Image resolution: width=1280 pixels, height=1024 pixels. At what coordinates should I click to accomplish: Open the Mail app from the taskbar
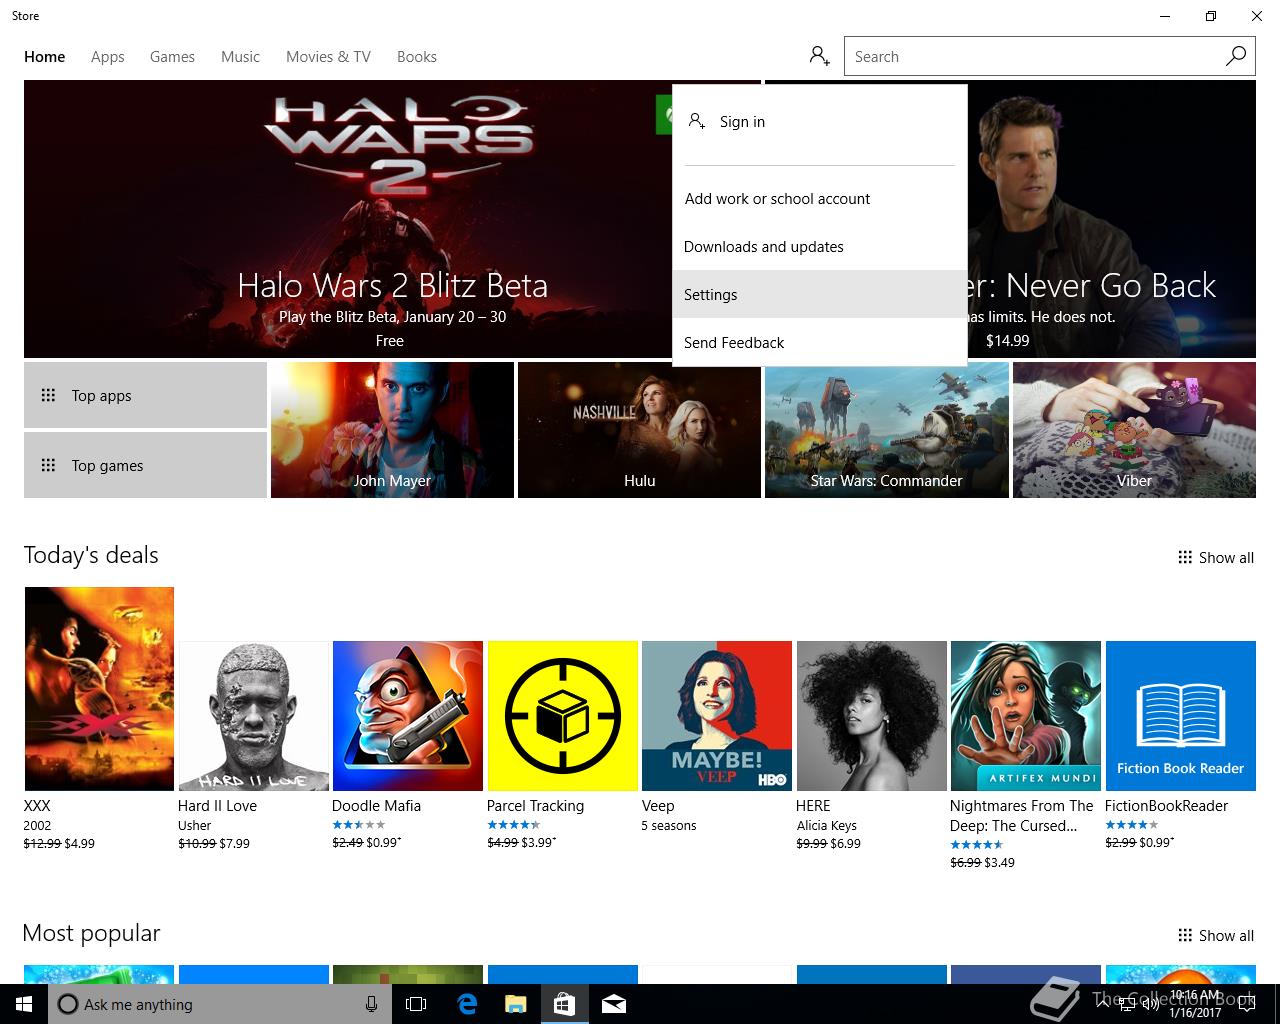point(614,1004)
